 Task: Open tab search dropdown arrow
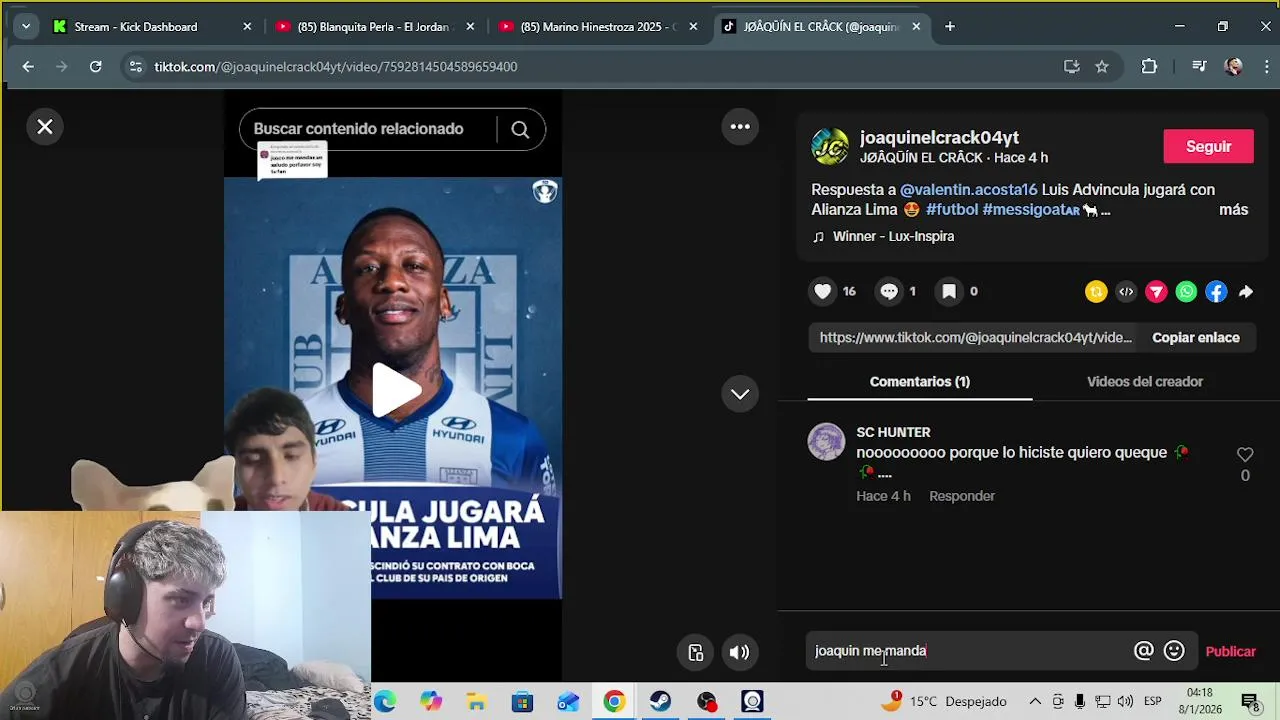click(26, 27)
